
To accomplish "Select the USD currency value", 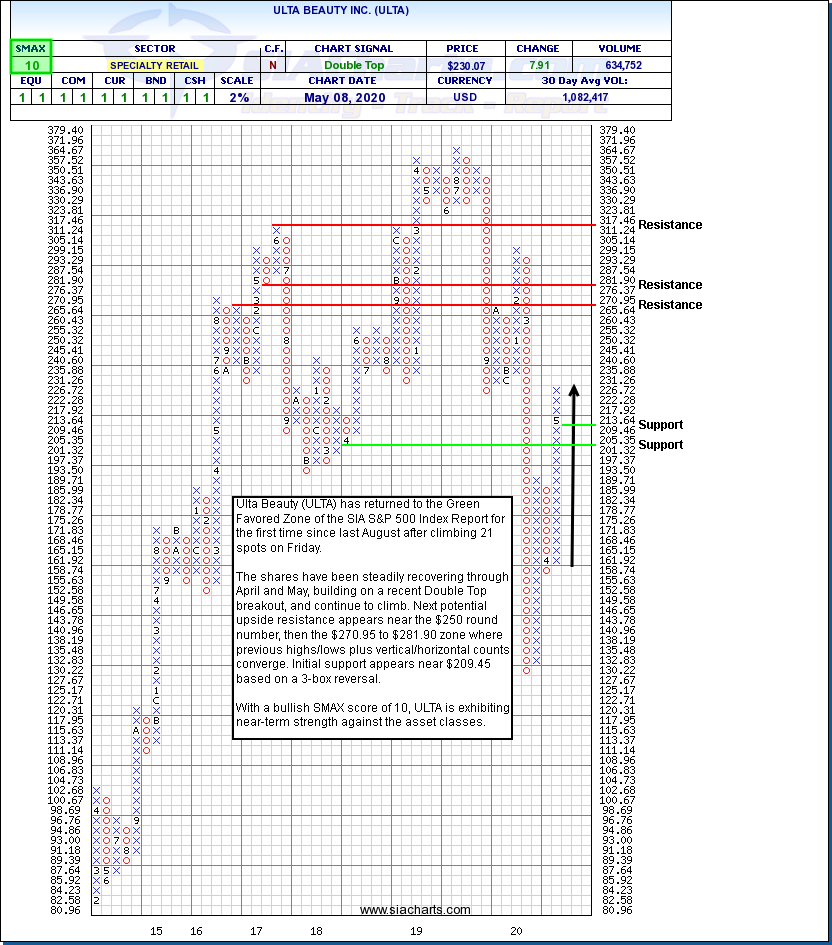I will (464, 97).
